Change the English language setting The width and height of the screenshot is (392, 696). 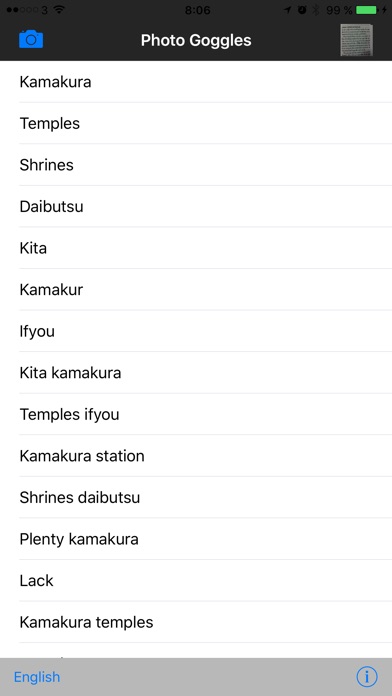pyautogui.click(x=37, y=677)
